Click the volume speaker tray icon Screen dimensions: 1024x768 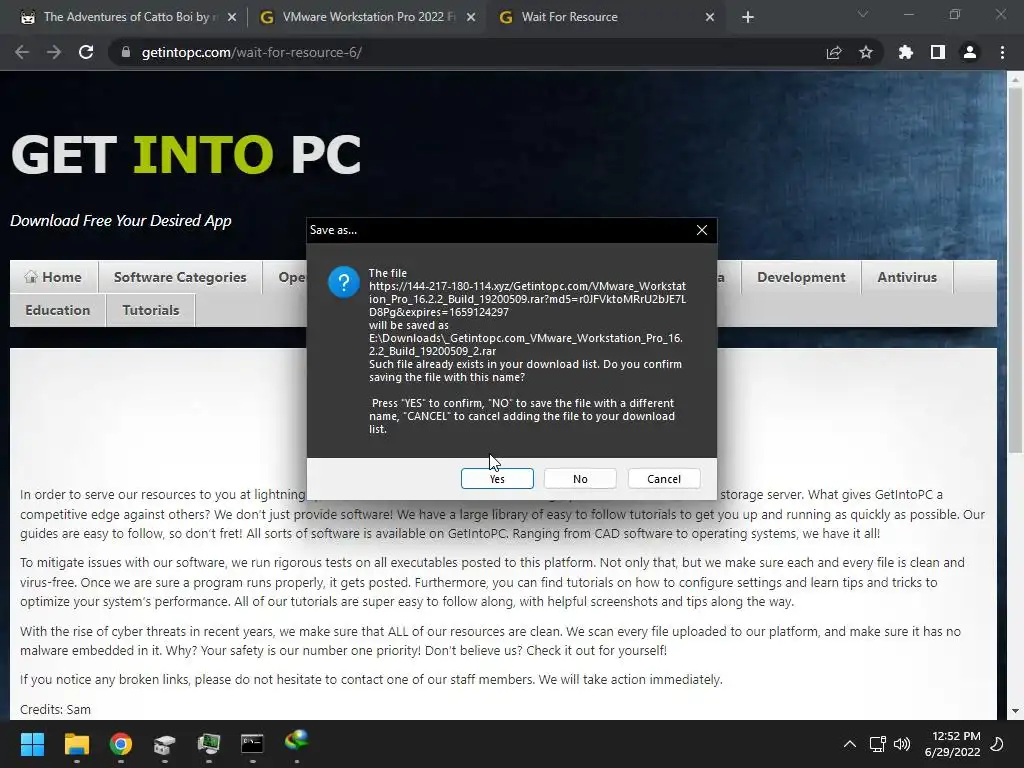tap(901, 744)
